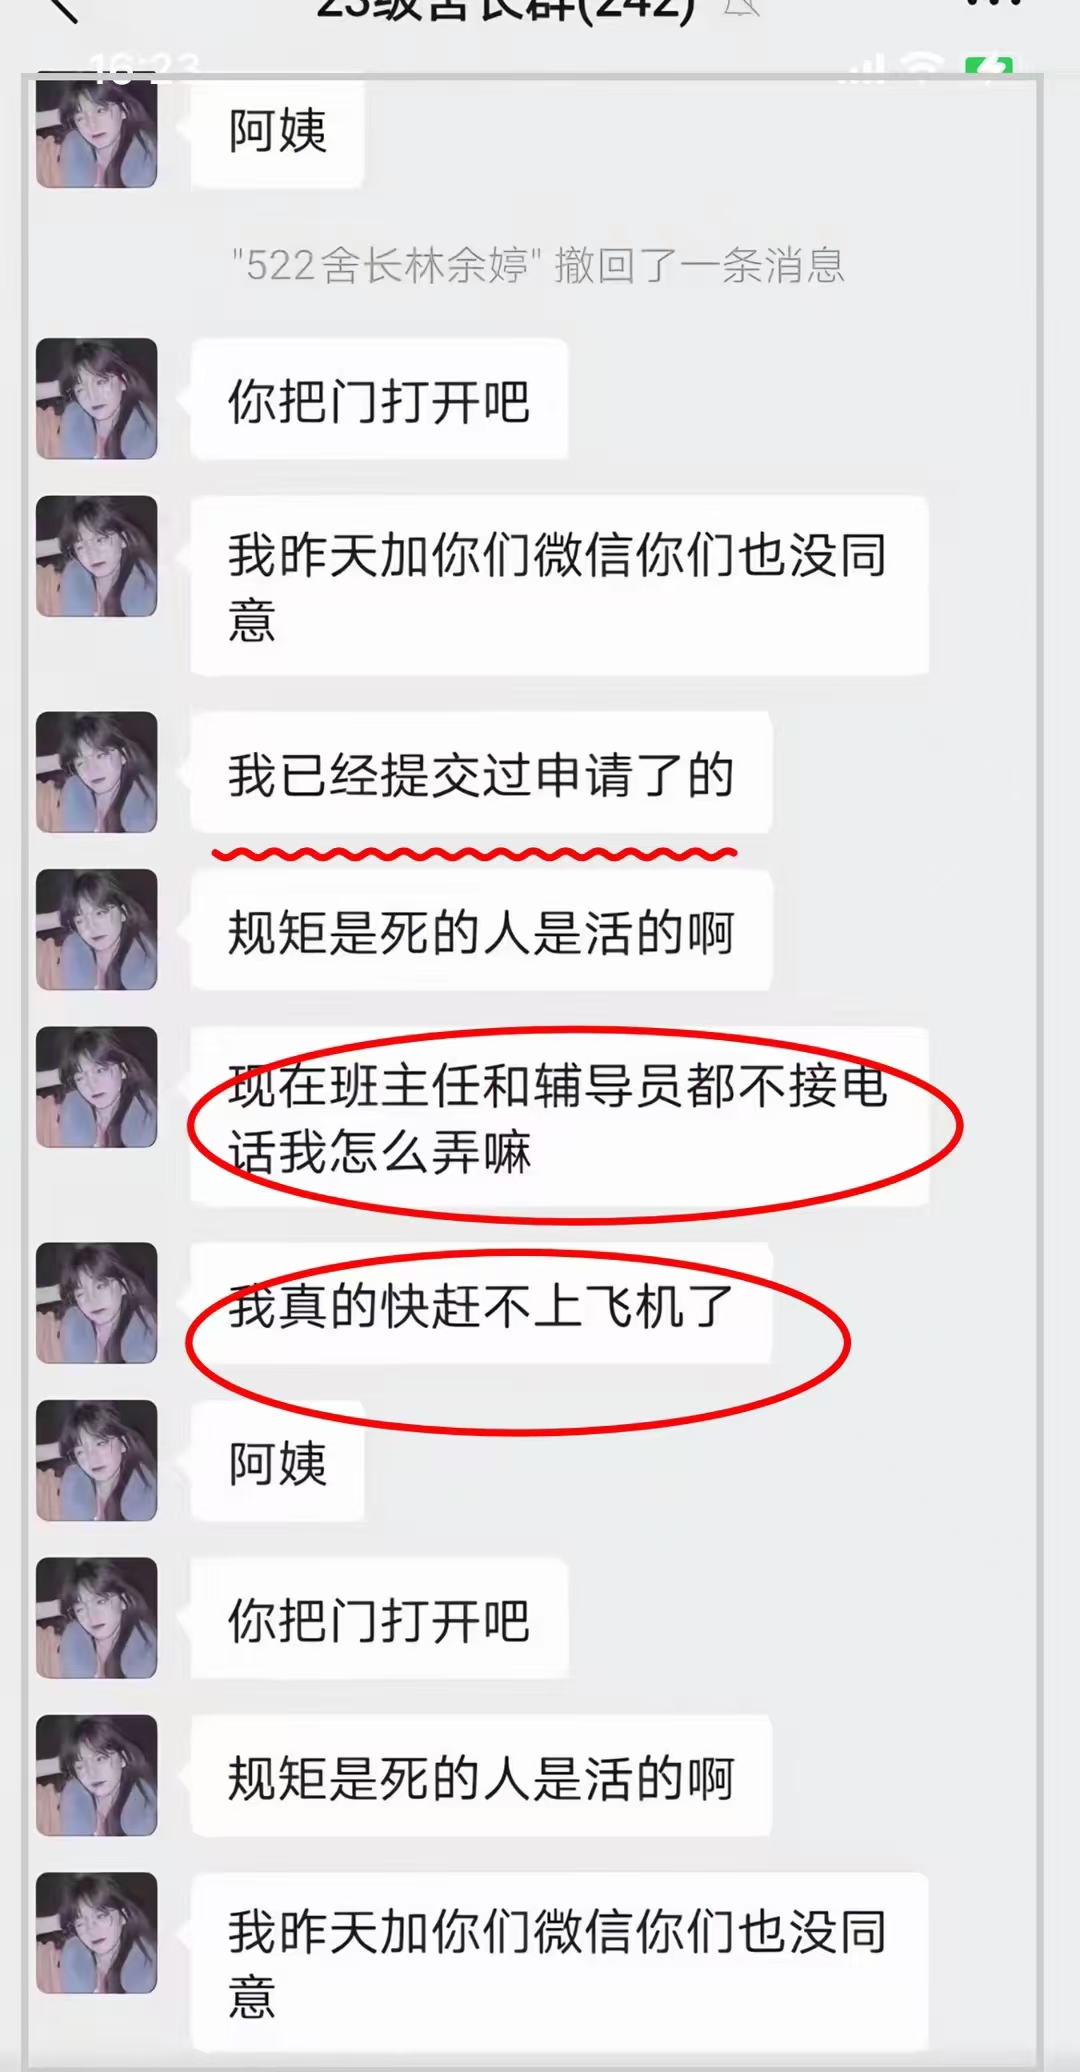This screenshot has width=1080, height=2072.
Task: Tap '我昨天加你们微信' bubble above '我已经提交过申请了的'
Action: (560, 585)
